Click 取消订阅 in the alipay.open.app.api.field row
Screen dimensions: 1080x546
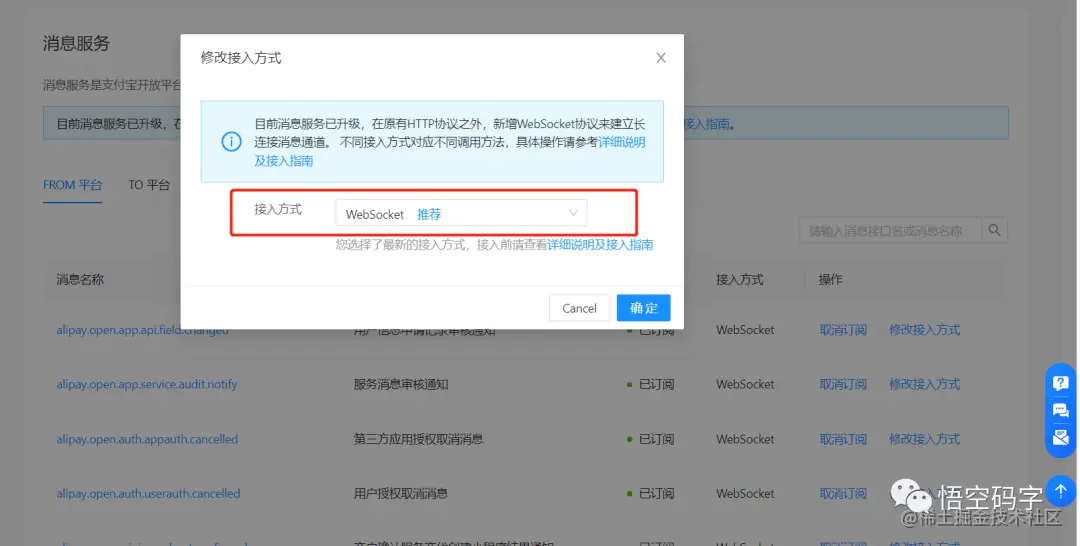click(x=843, y=330)
